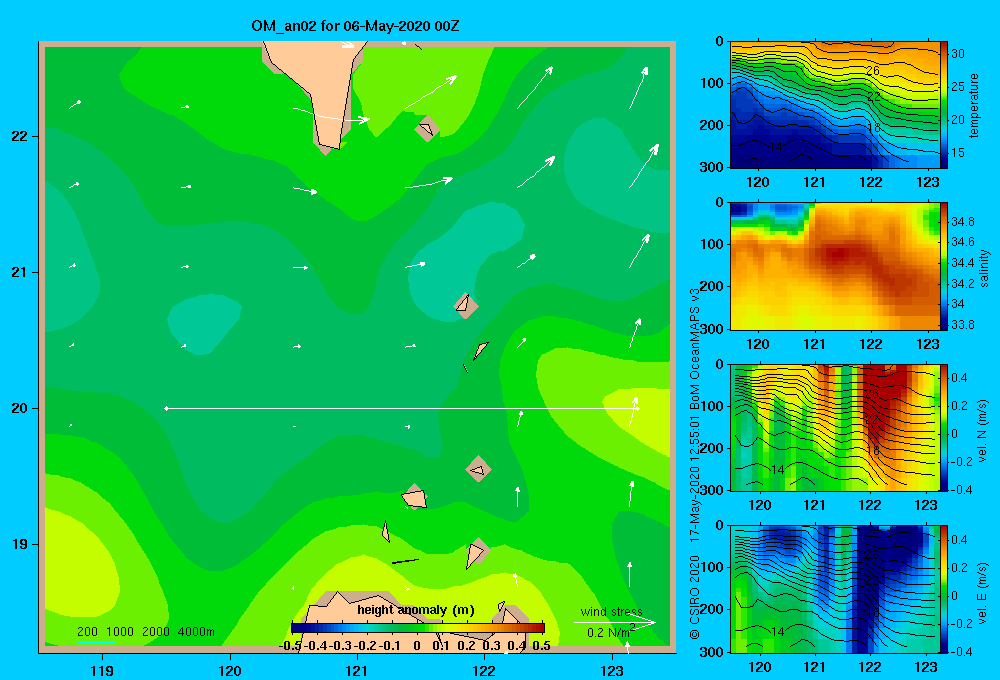Click the white transect line along 20°N

[x=402, y=408]
